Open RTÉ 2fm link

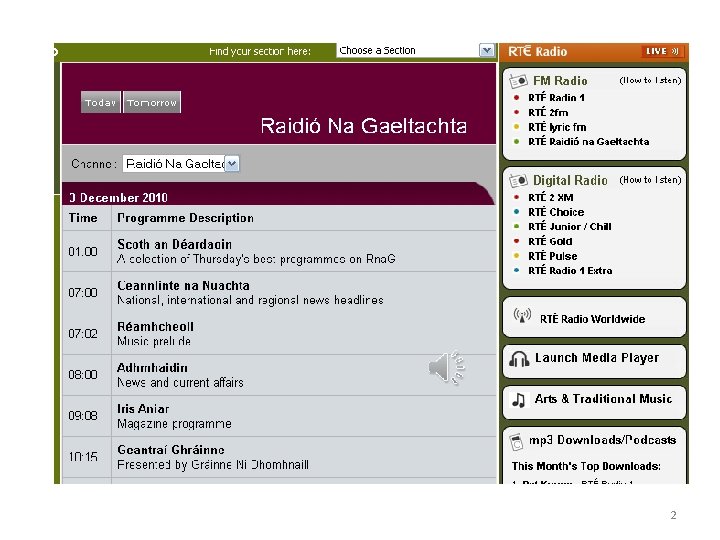[548, 112]
